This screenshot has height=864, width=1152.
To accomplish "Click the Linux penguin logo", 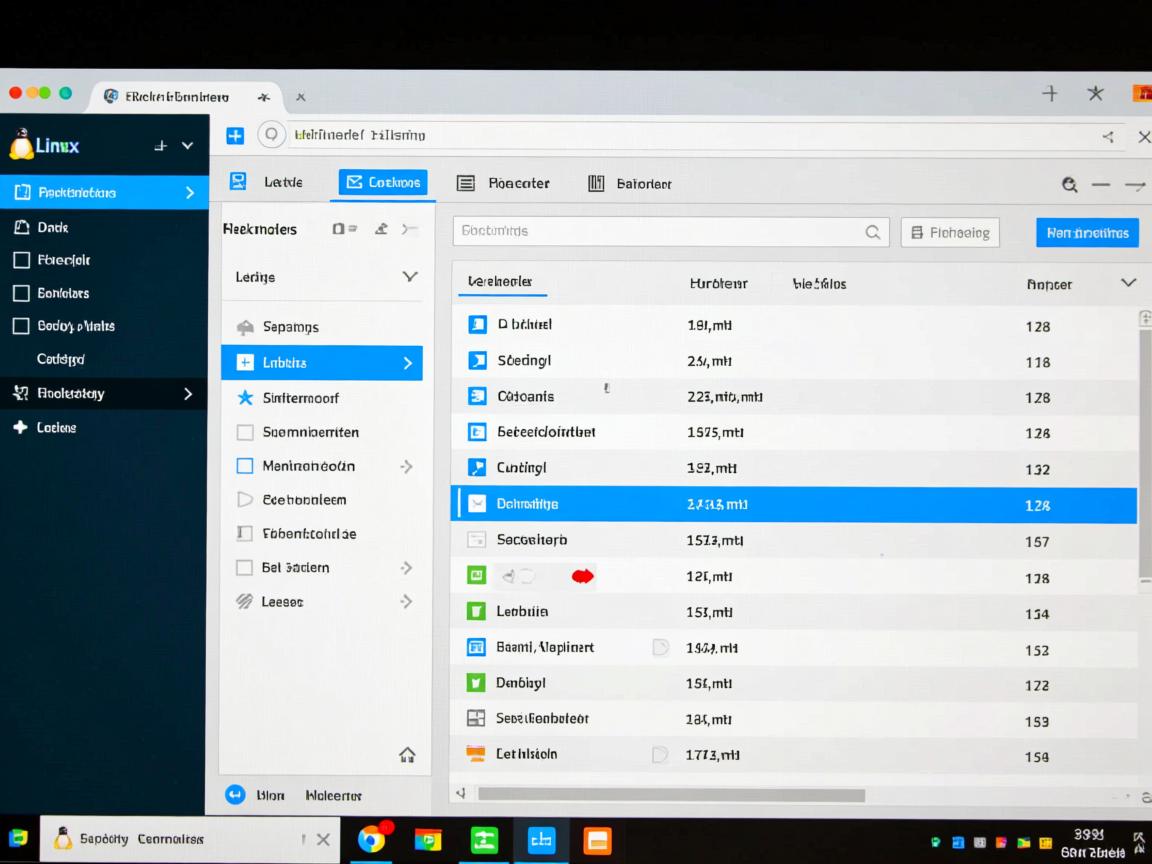I will click(x=20, y=145).
